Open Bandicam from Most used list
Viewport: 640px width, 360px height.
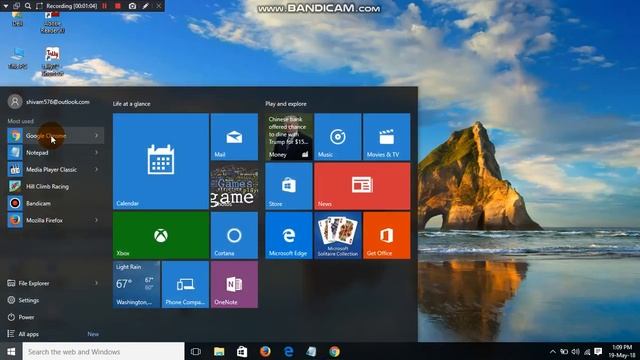tap(55, 203)
